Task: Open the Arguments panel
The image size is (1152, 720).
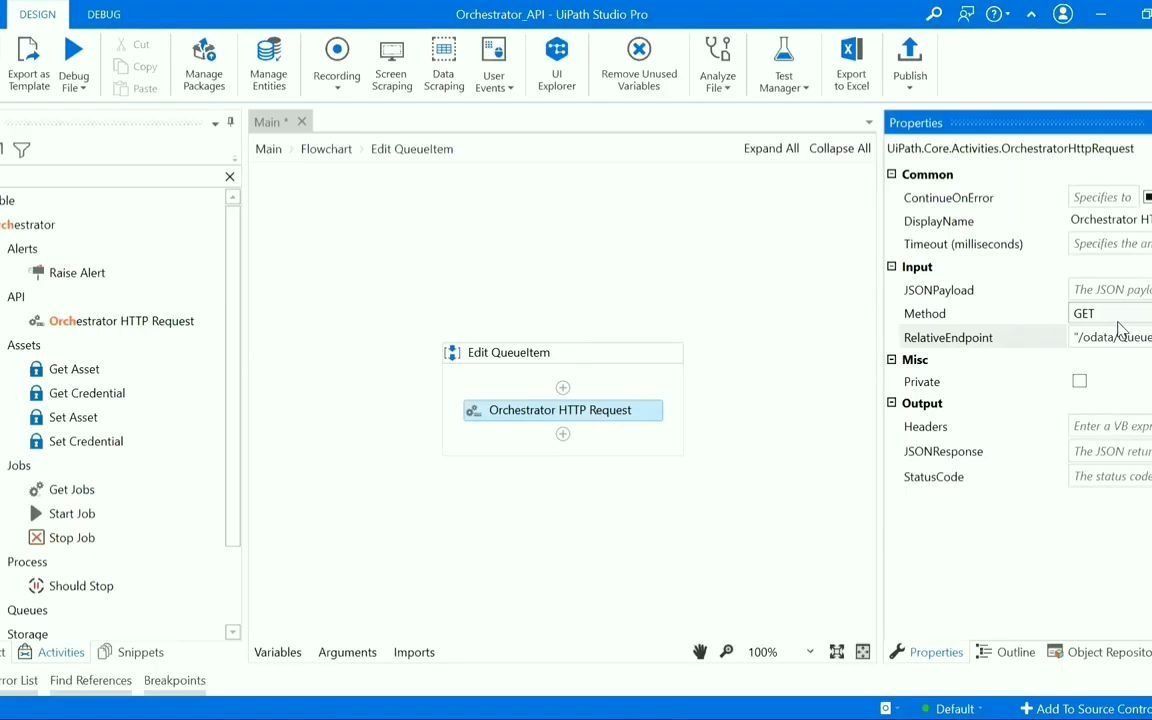Action: coord(347,652)
